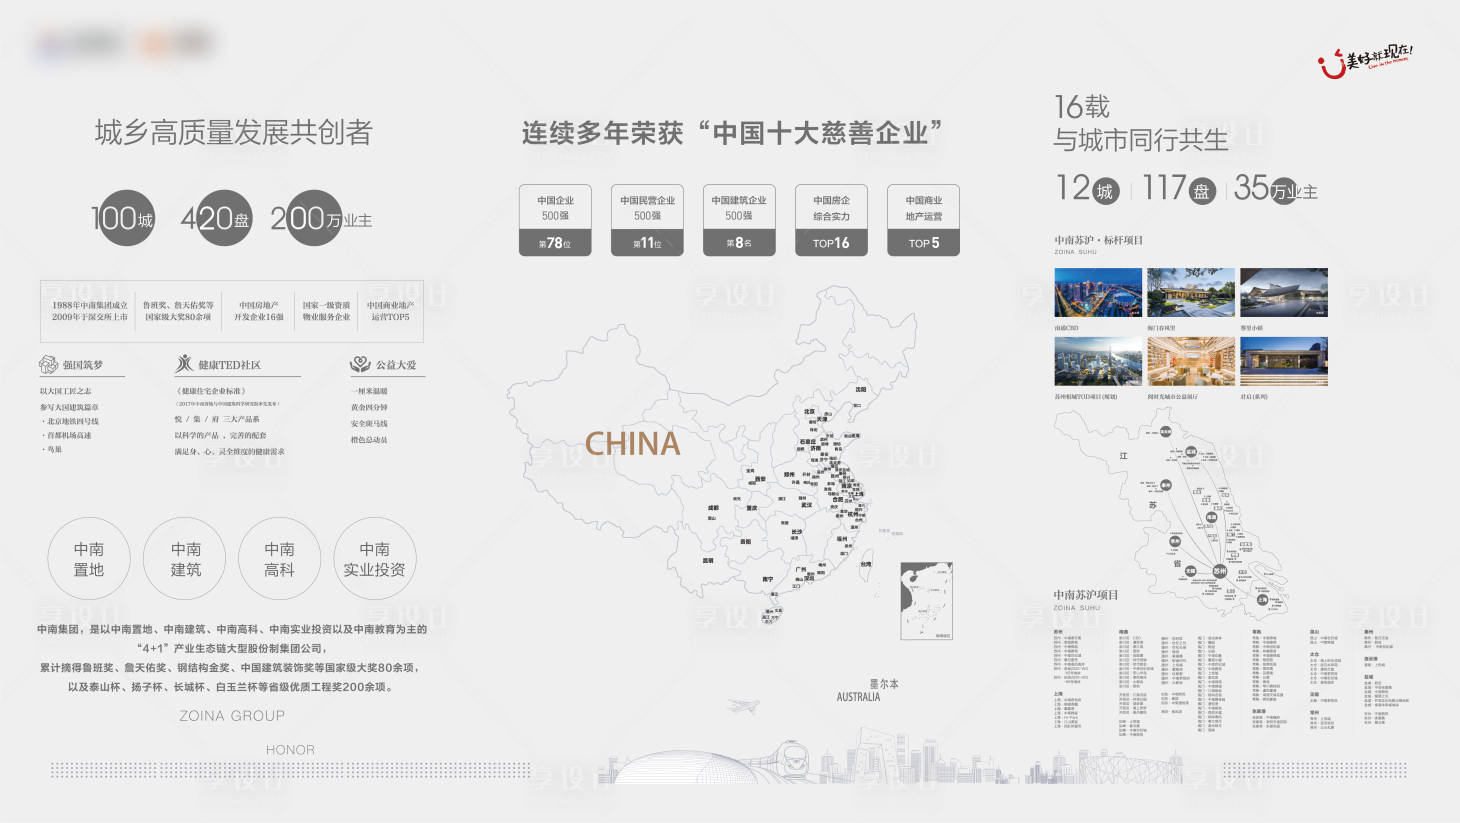Click the 中国商业地产 运营TOP5 cell in the box
Screen dimensions: 1460x823
click(390, 311)
